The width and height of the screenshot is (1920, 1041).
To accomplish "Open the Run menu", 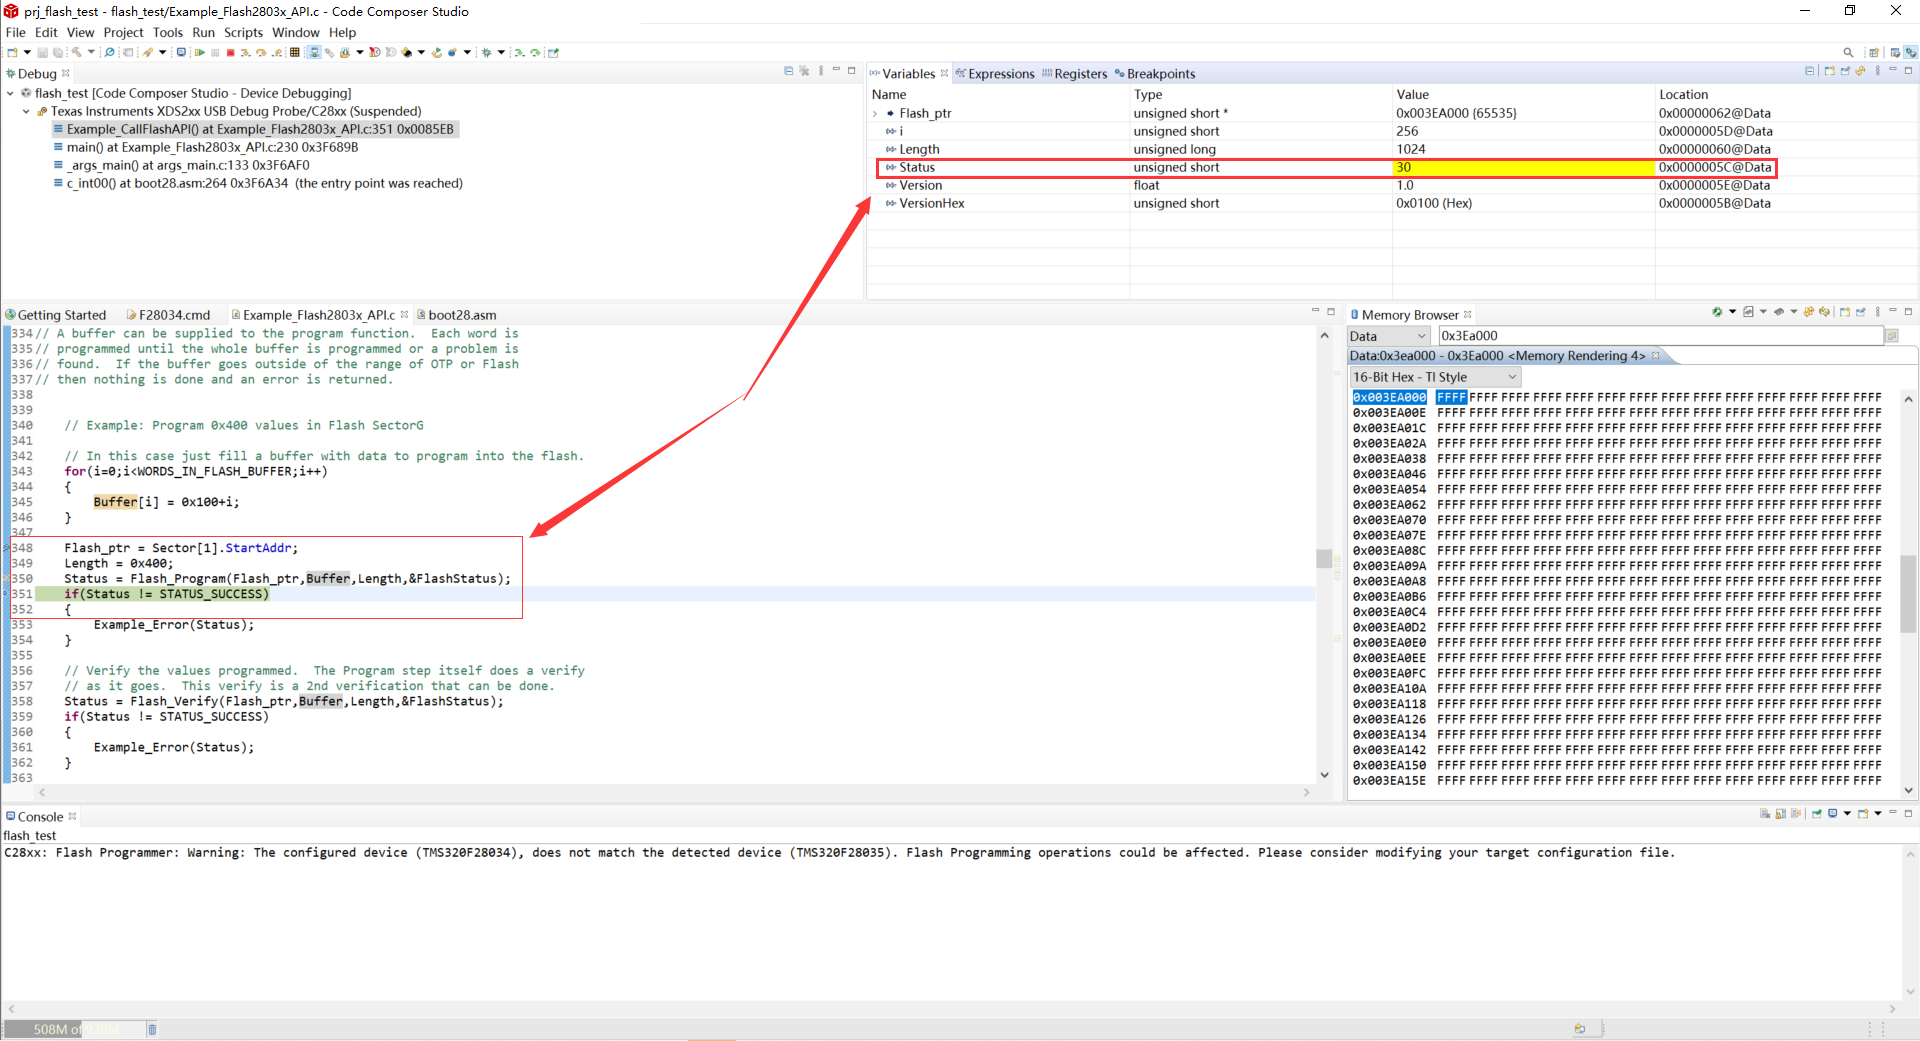I will (x=203, y=32).
